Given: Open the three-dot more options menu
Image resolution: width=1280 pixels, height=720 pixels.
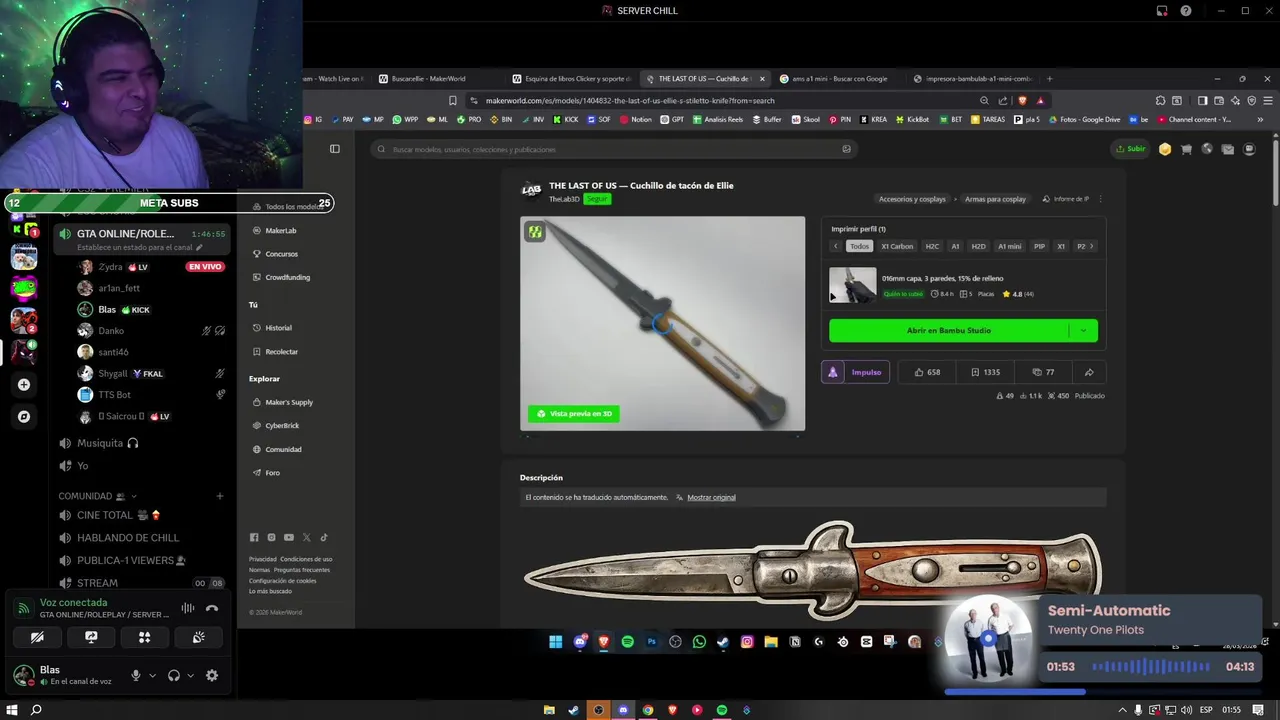Looking at the screenshot, I should (x=1100, y=199).
